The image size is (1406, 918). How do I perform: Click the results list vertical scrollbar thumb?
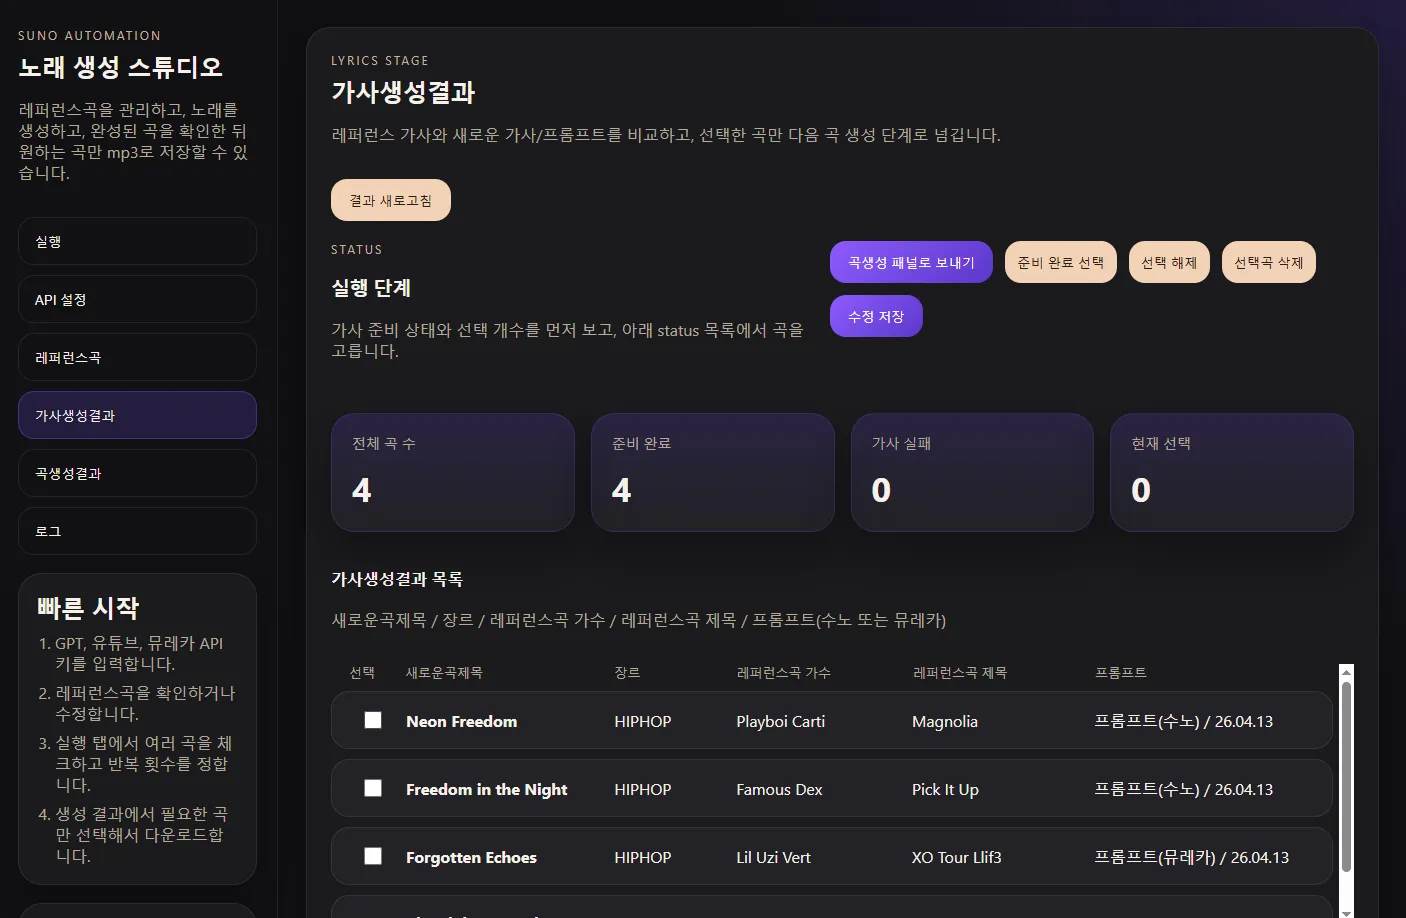click(x=1346, y=775)
